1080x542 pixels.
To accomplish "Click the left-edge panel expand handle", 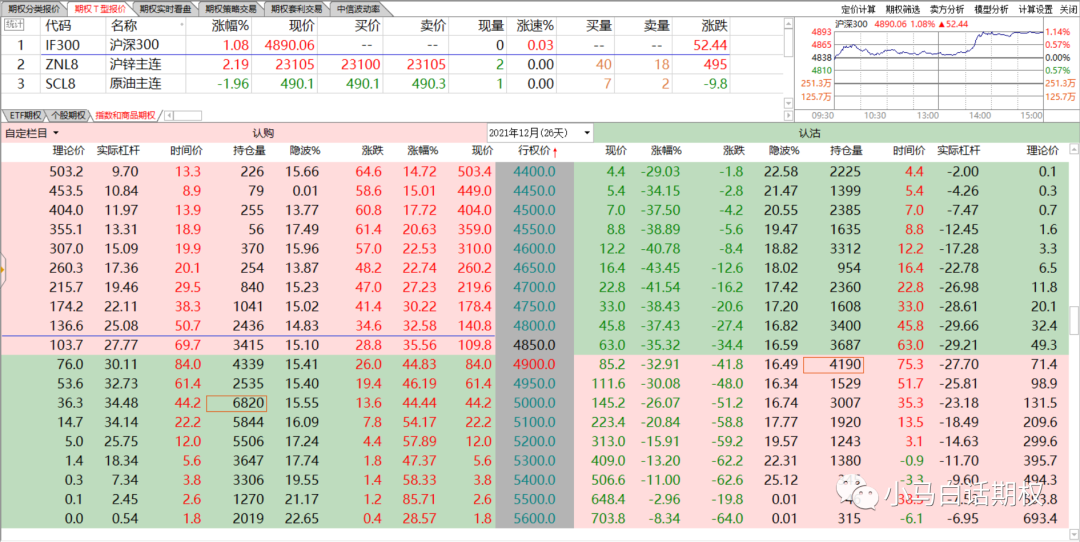I will [3, 267].
